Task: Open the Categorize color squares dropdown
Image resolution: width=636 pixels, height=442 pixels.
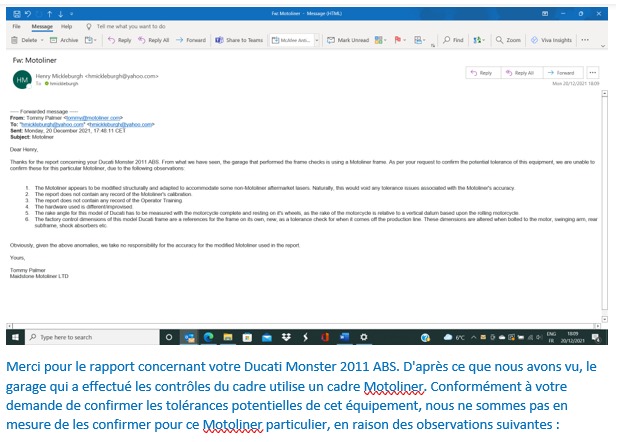Action: click(380, 40)
